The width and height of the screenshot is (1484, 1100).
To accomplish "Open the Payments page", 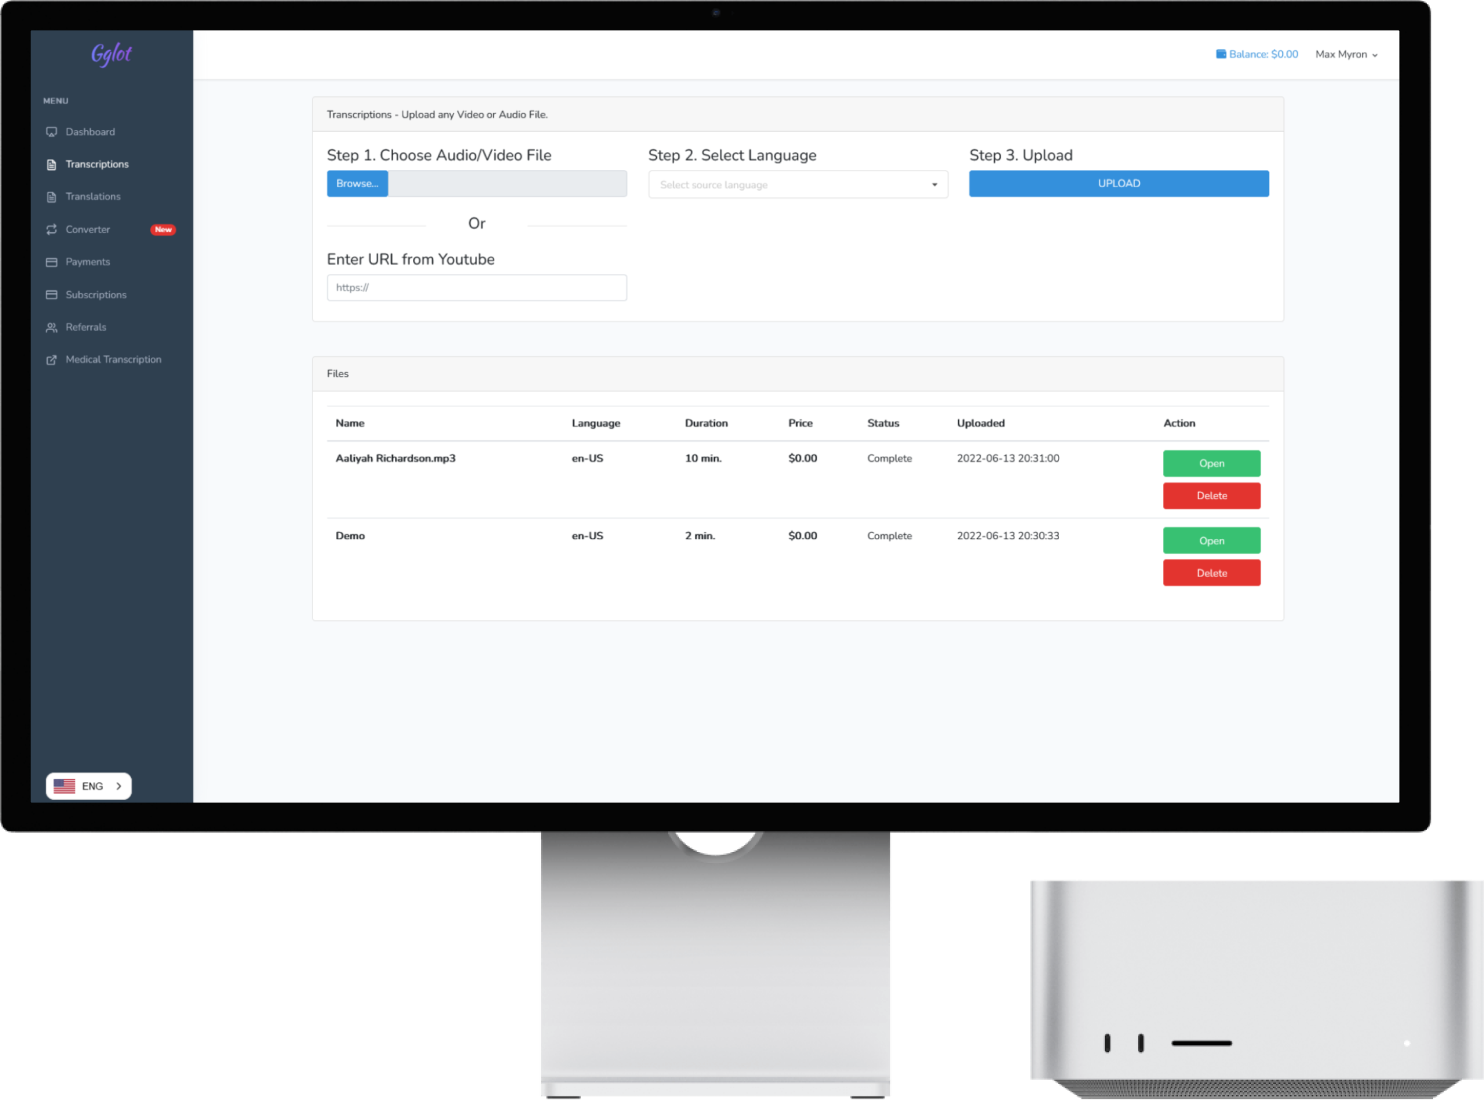I will click(88, 262).
